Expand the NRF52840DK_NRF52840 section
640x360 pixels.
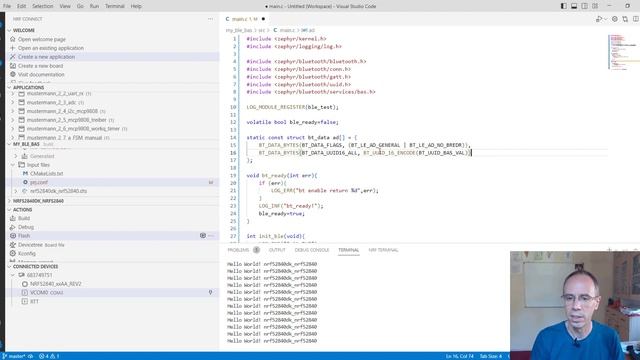tap(38, 201)
